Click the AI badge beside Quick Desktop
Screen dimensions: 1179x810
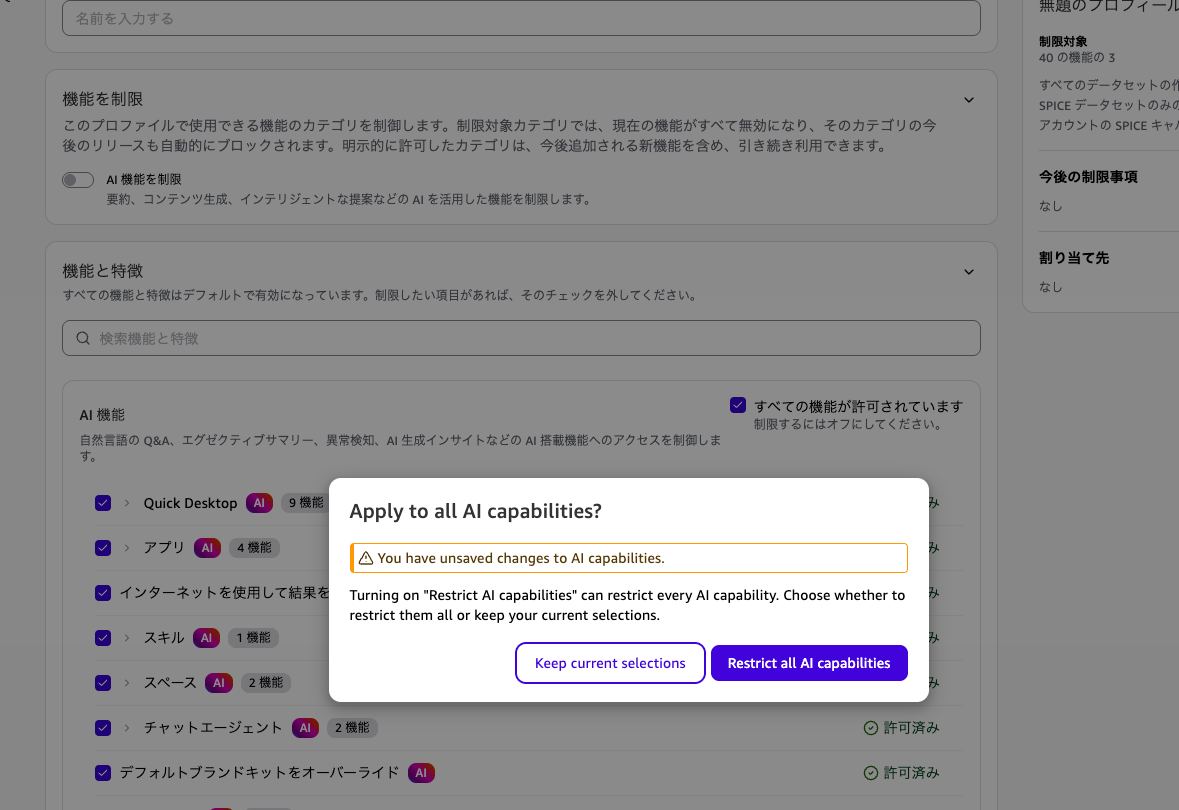point(259,503)
